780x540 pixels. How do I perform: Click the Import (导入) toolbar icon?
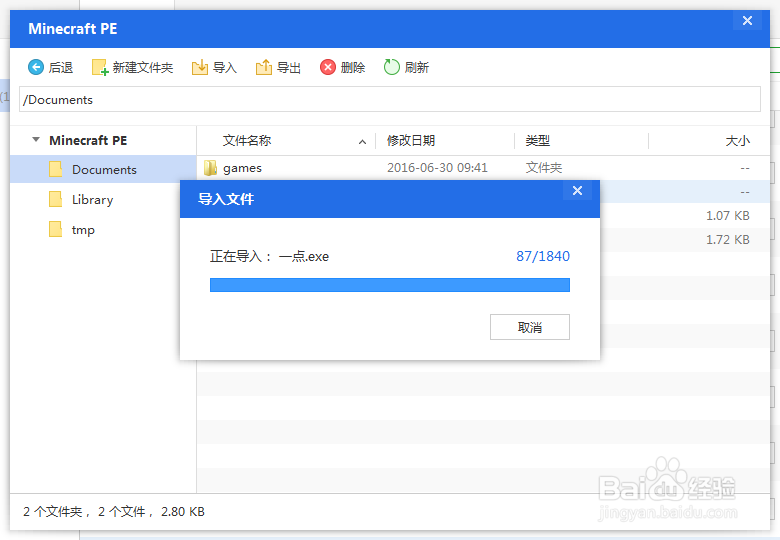200,67
